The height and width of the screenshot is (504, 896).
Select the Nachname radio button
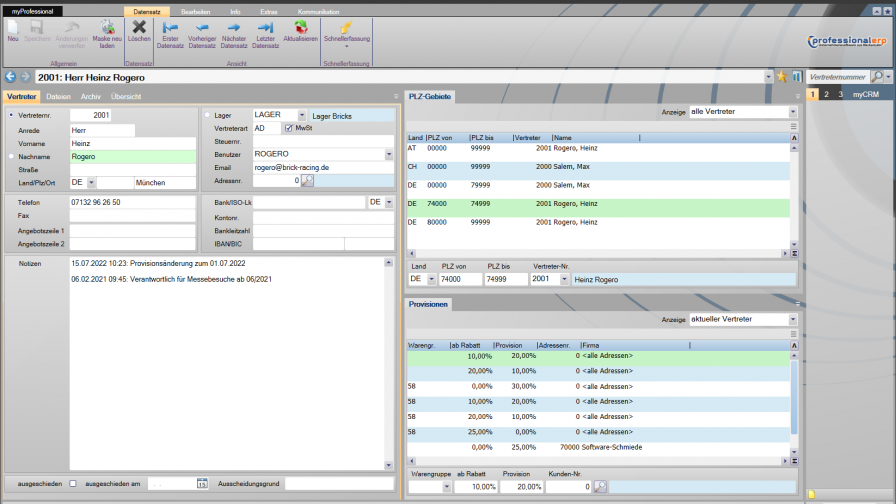11,156
